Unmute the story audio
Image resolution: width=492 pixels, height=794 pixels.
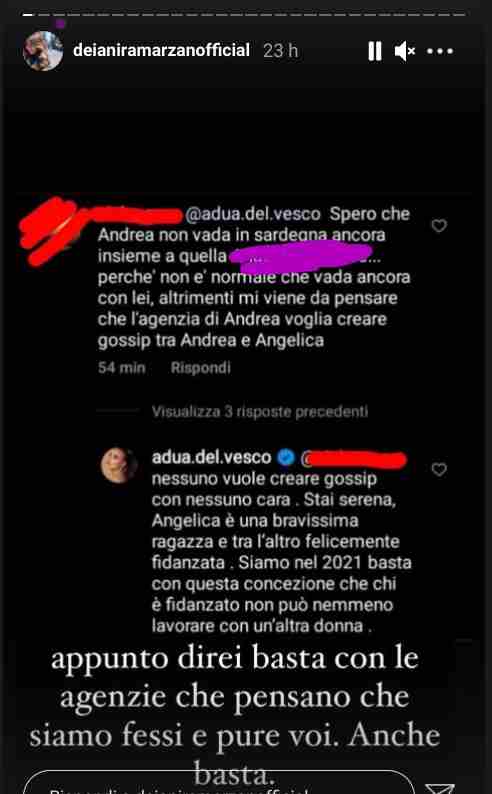[x=405, y=51]
